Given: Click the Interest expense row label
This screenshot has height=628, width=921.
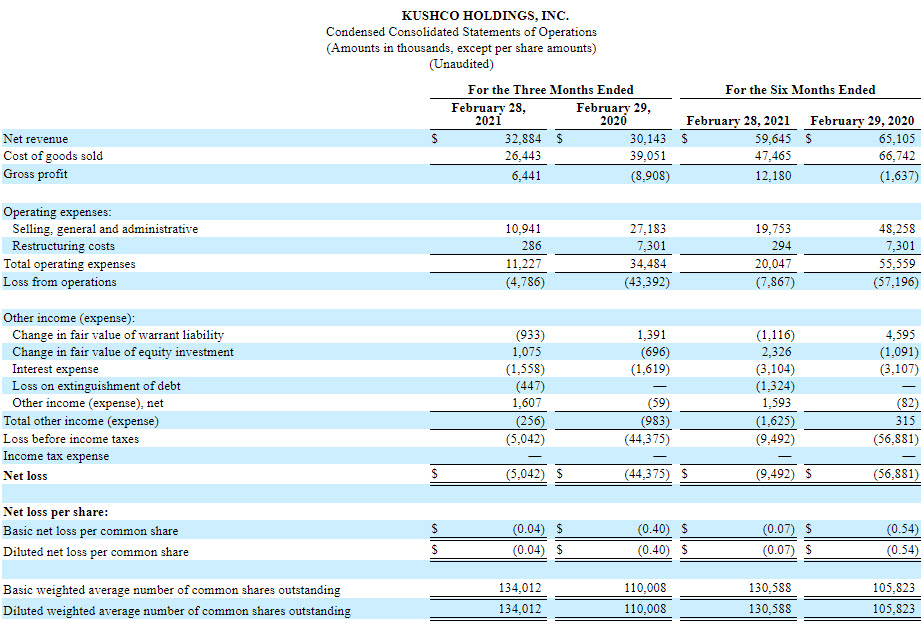Looking at the screenshot, I should coord(55,369).
